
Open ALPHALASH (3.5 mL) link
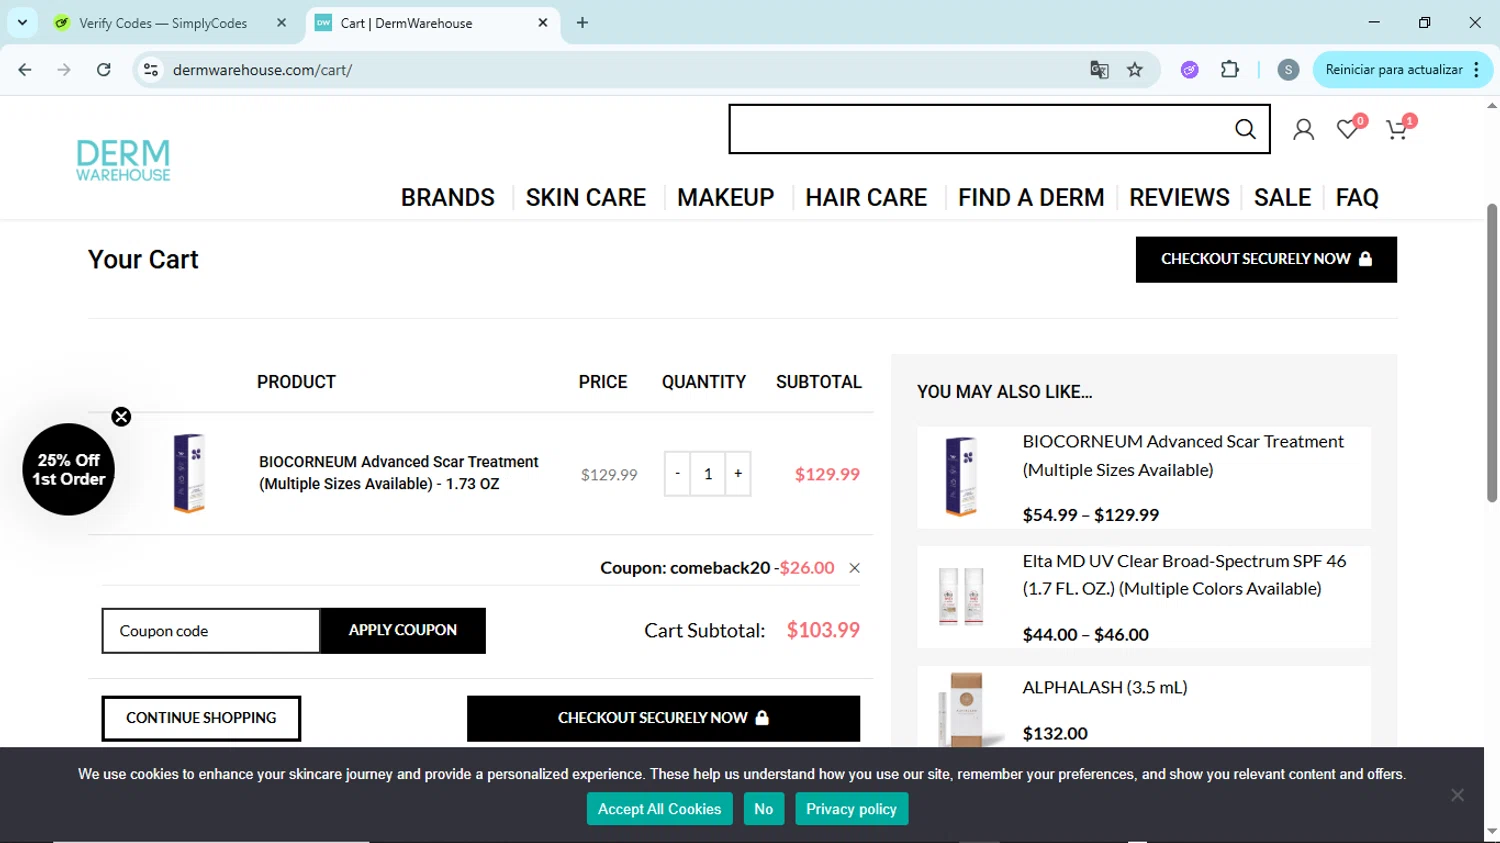click(1105, 687)
